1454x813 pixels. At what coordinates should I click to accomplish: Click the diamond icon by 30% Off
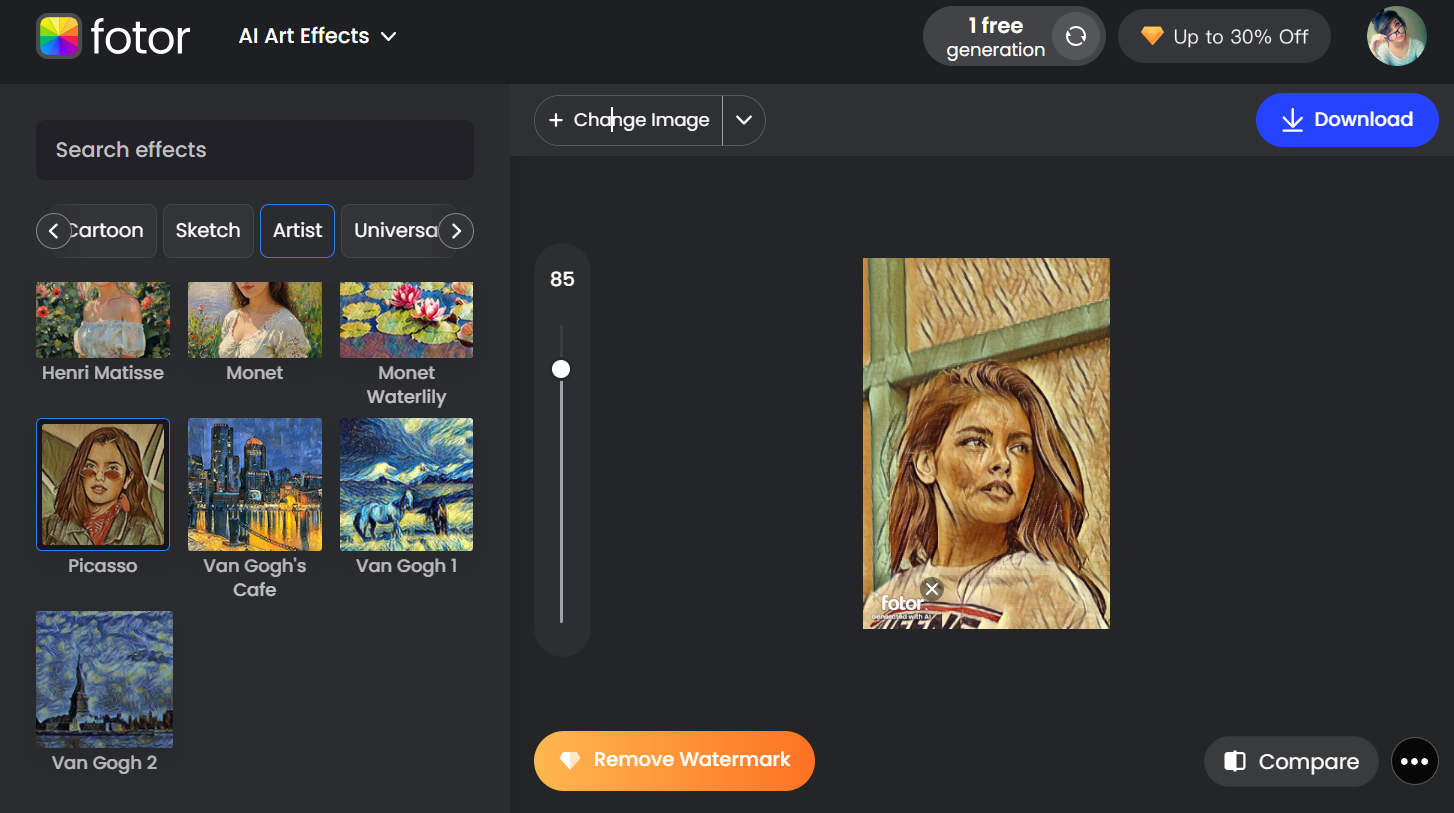(1152, 36)
